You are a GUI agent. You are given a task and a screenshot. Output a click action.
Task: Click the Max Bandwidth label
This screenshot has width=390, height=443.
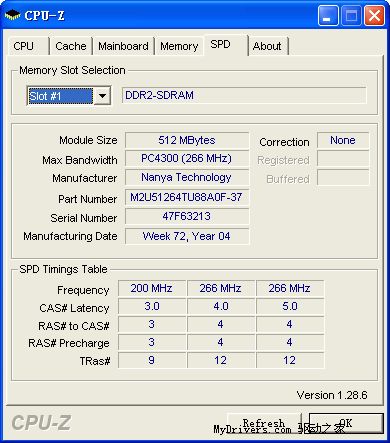80,160
